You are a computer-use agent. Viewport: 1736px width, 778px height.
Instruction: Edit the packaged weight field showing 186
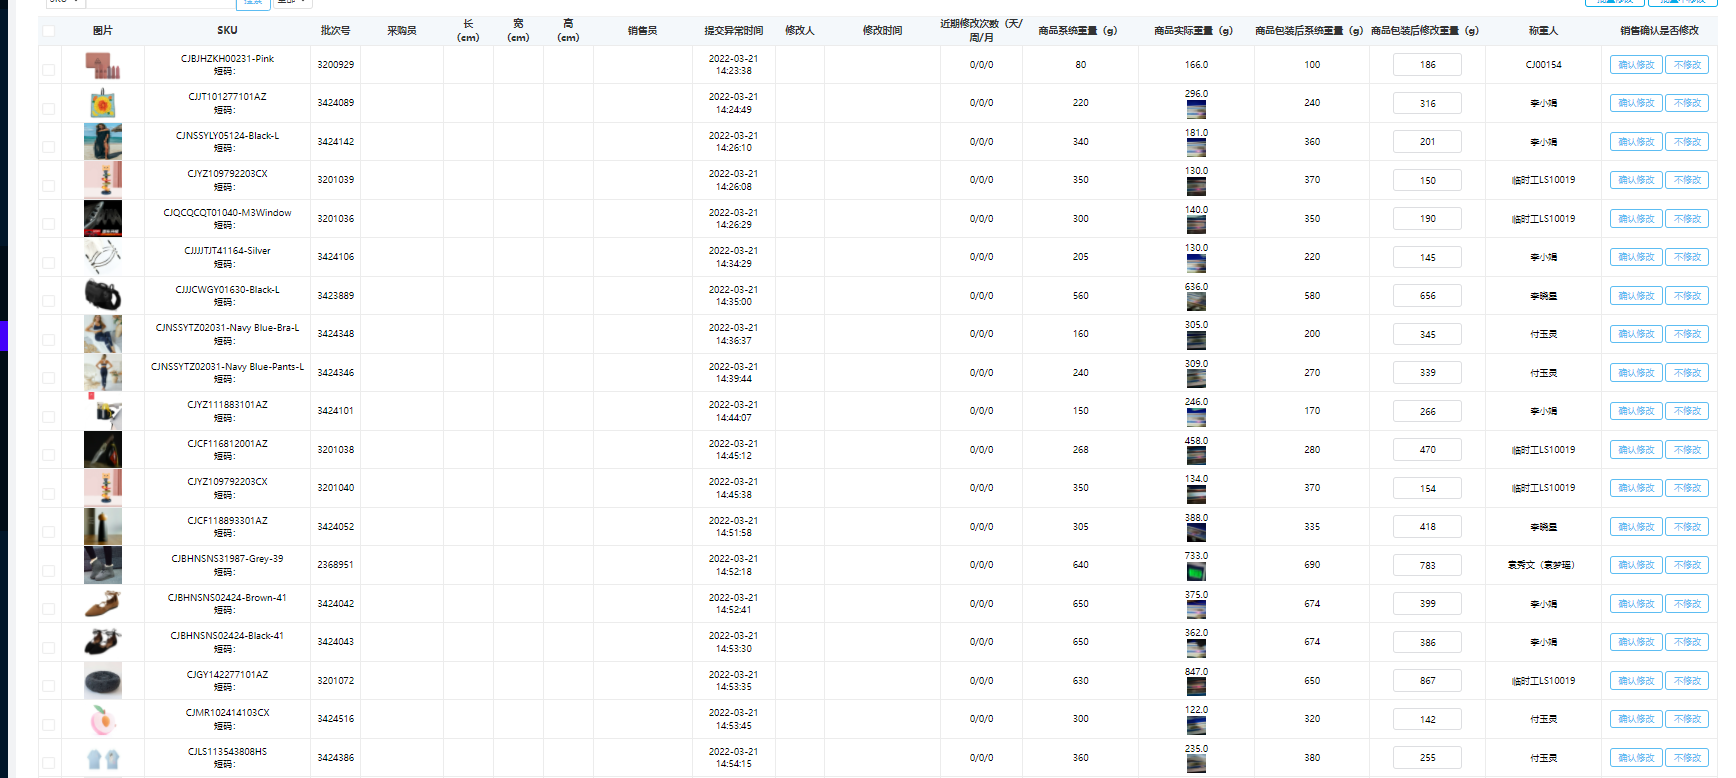[1427, 65]
